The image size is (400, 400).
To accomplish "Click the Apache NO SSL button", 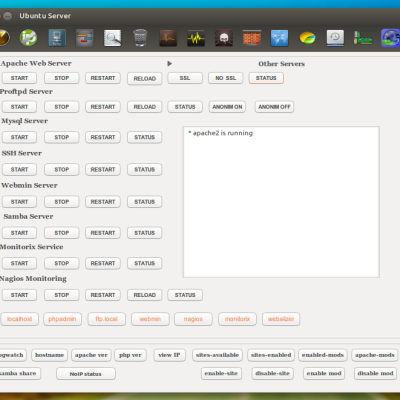I will 226,78.
